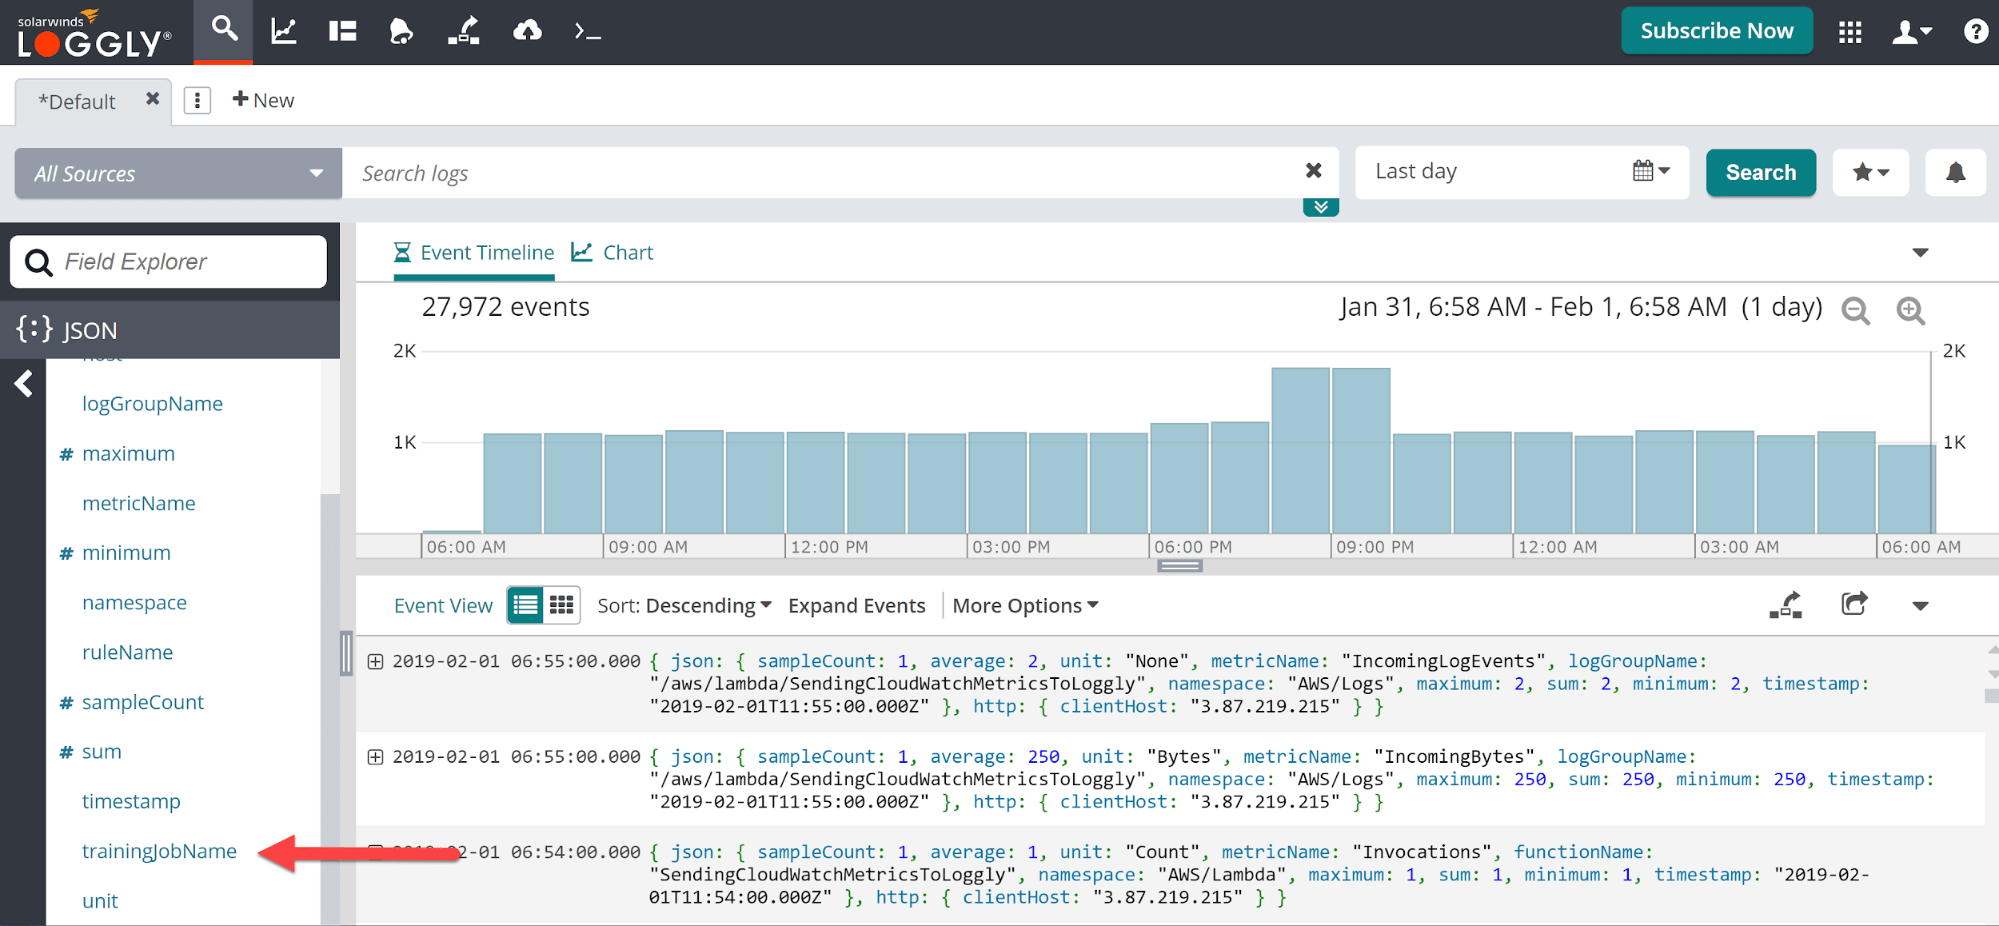Zoom in on the event timeline
The width and height of the screenshot is (1999, 926).
[x=1910, y=310]
